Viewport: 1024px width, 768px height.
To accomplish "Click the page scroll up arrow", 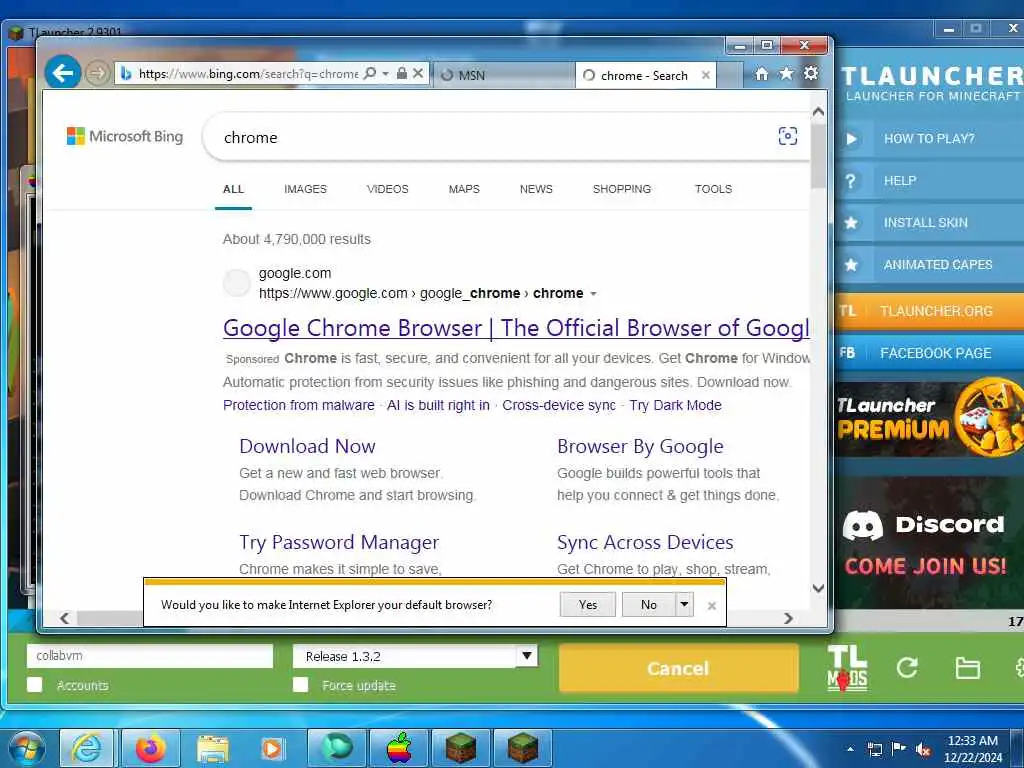I will tap(818, 112).
